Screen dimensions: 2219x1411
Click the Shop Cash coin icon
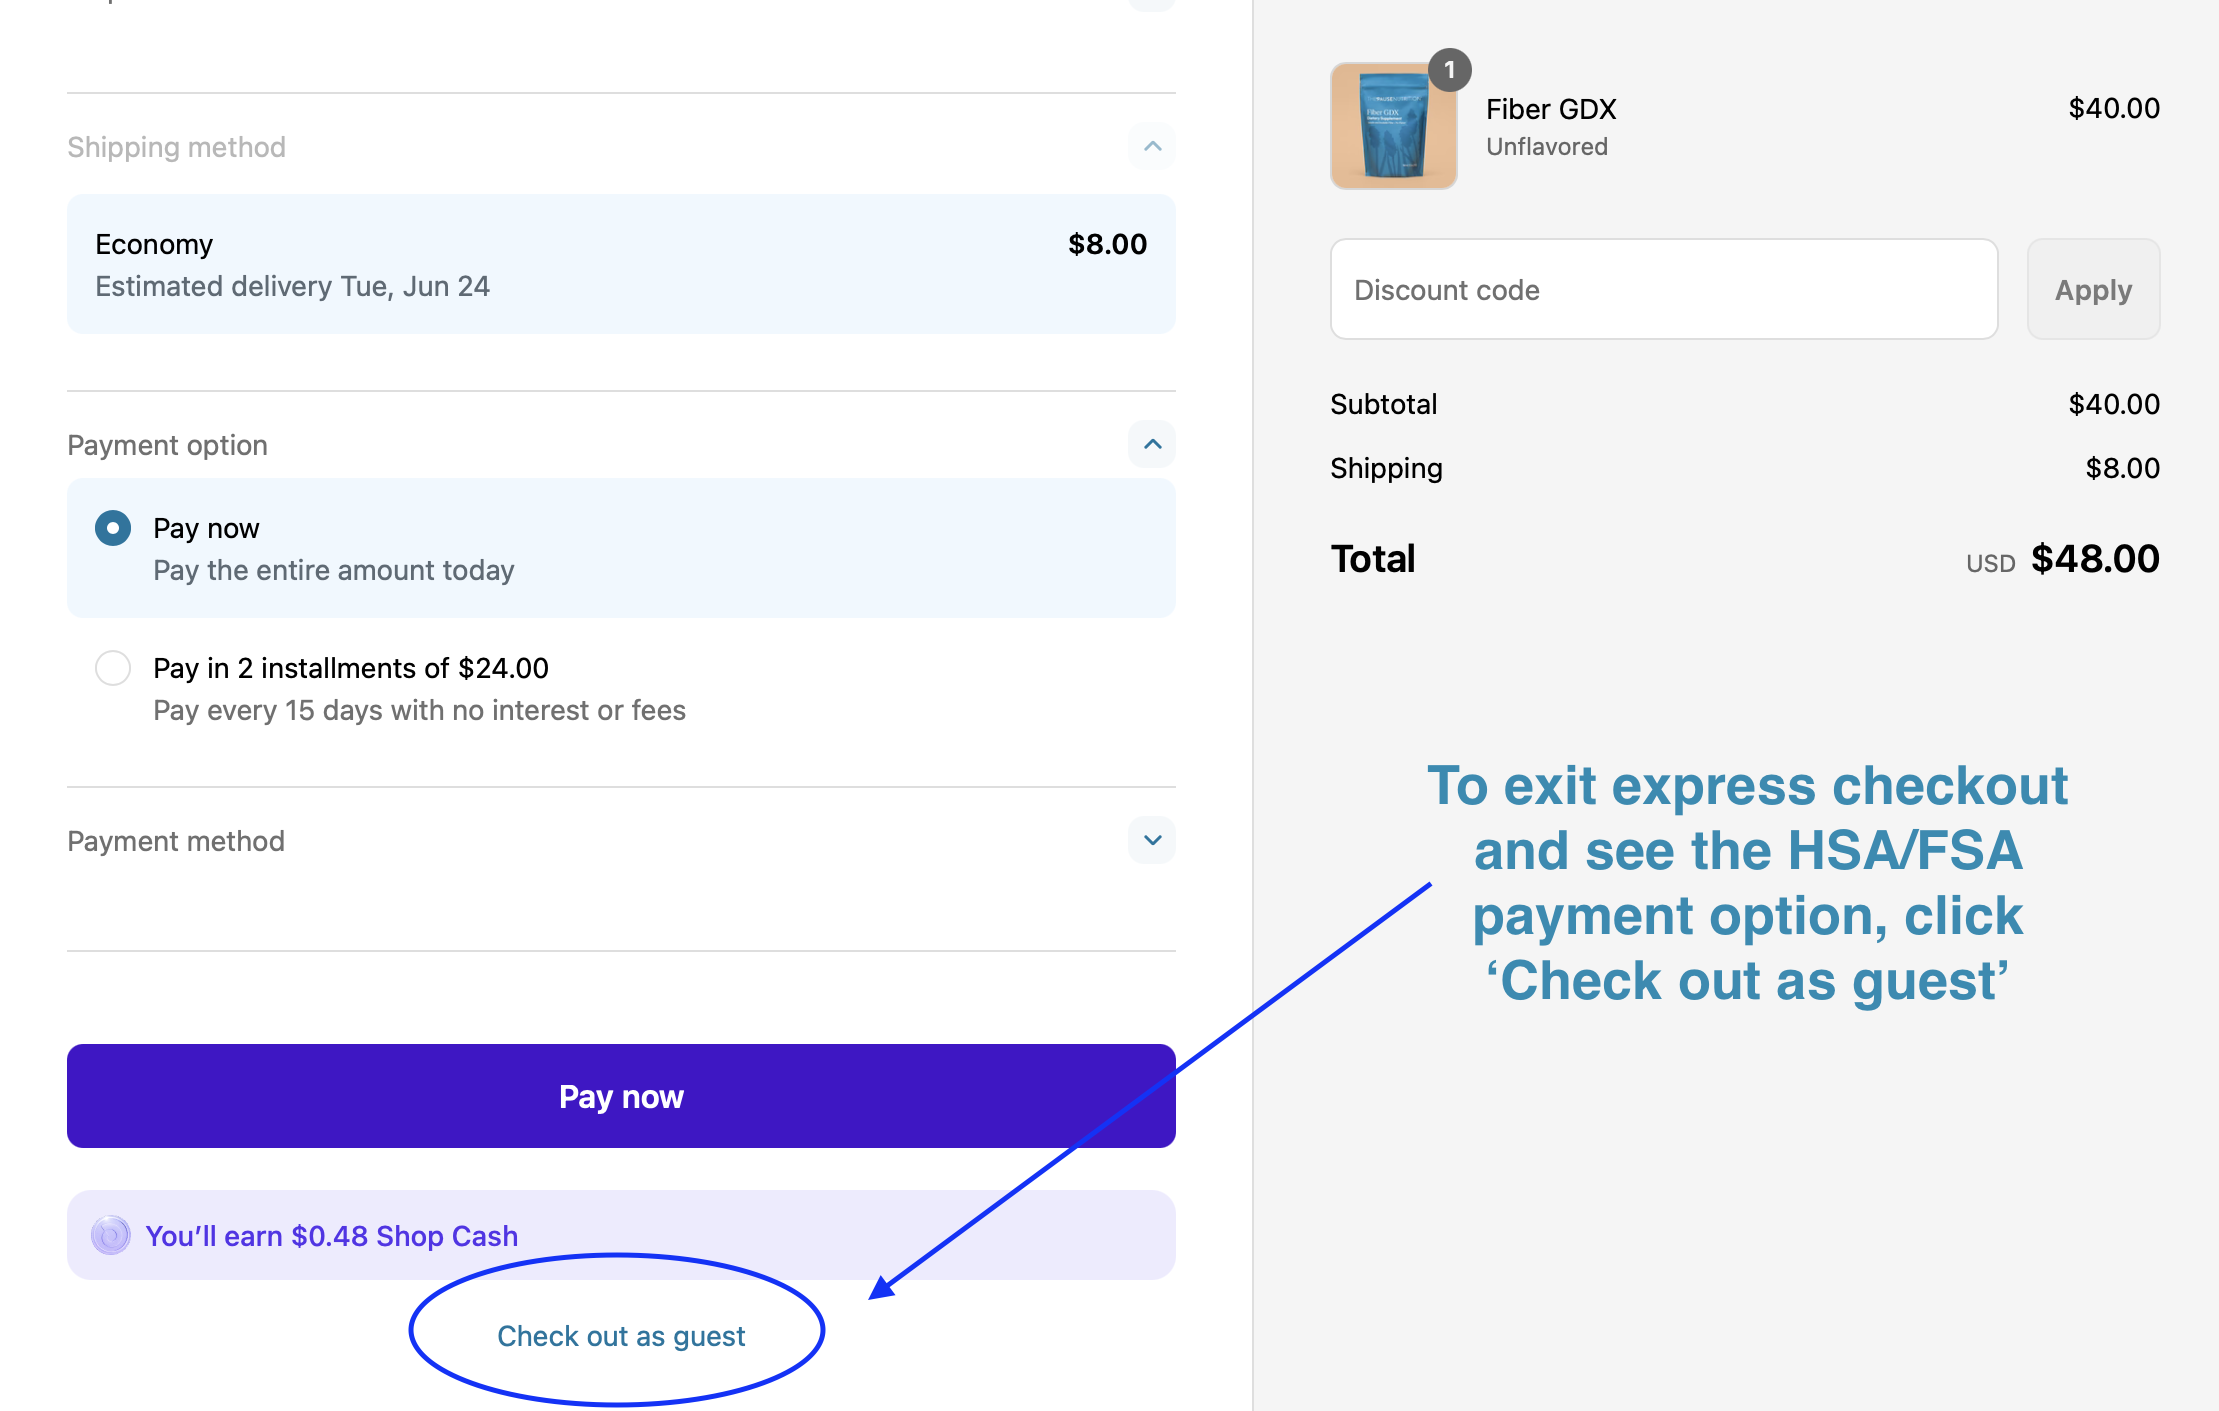pyautogui.click(x=111, y=1235)
